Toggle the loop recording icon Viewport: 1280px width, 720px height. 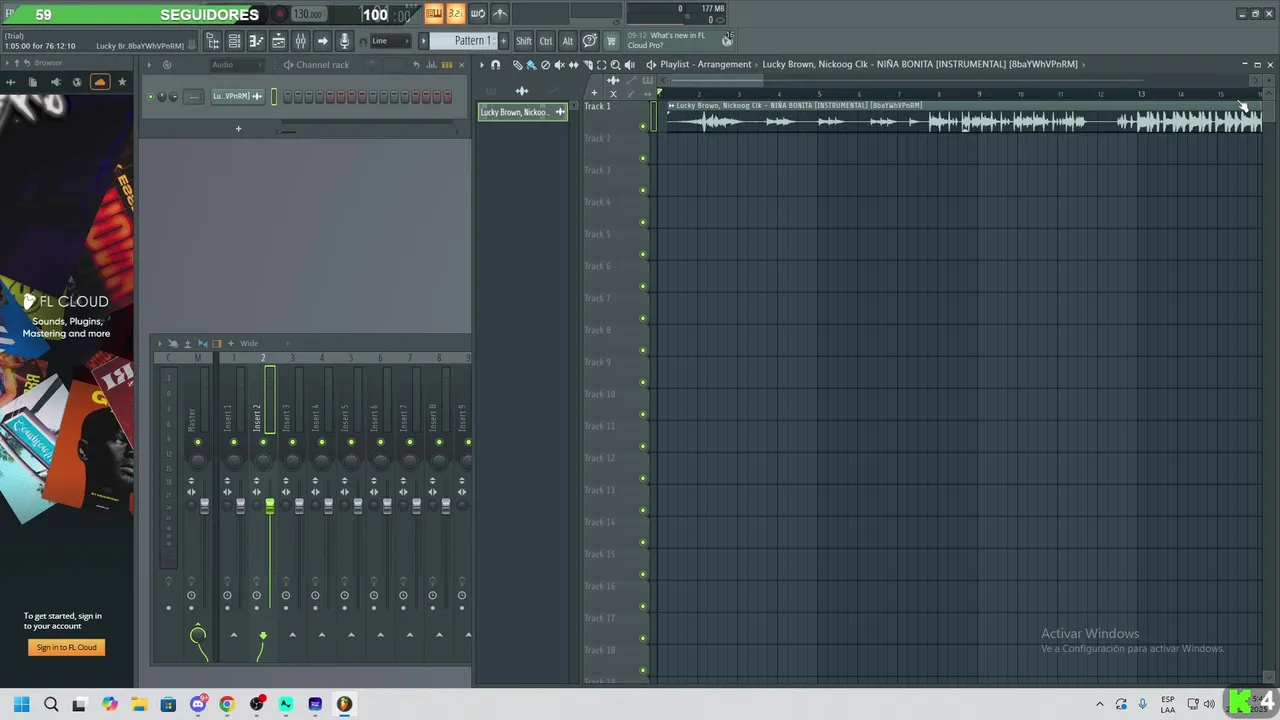click(478, 14)
